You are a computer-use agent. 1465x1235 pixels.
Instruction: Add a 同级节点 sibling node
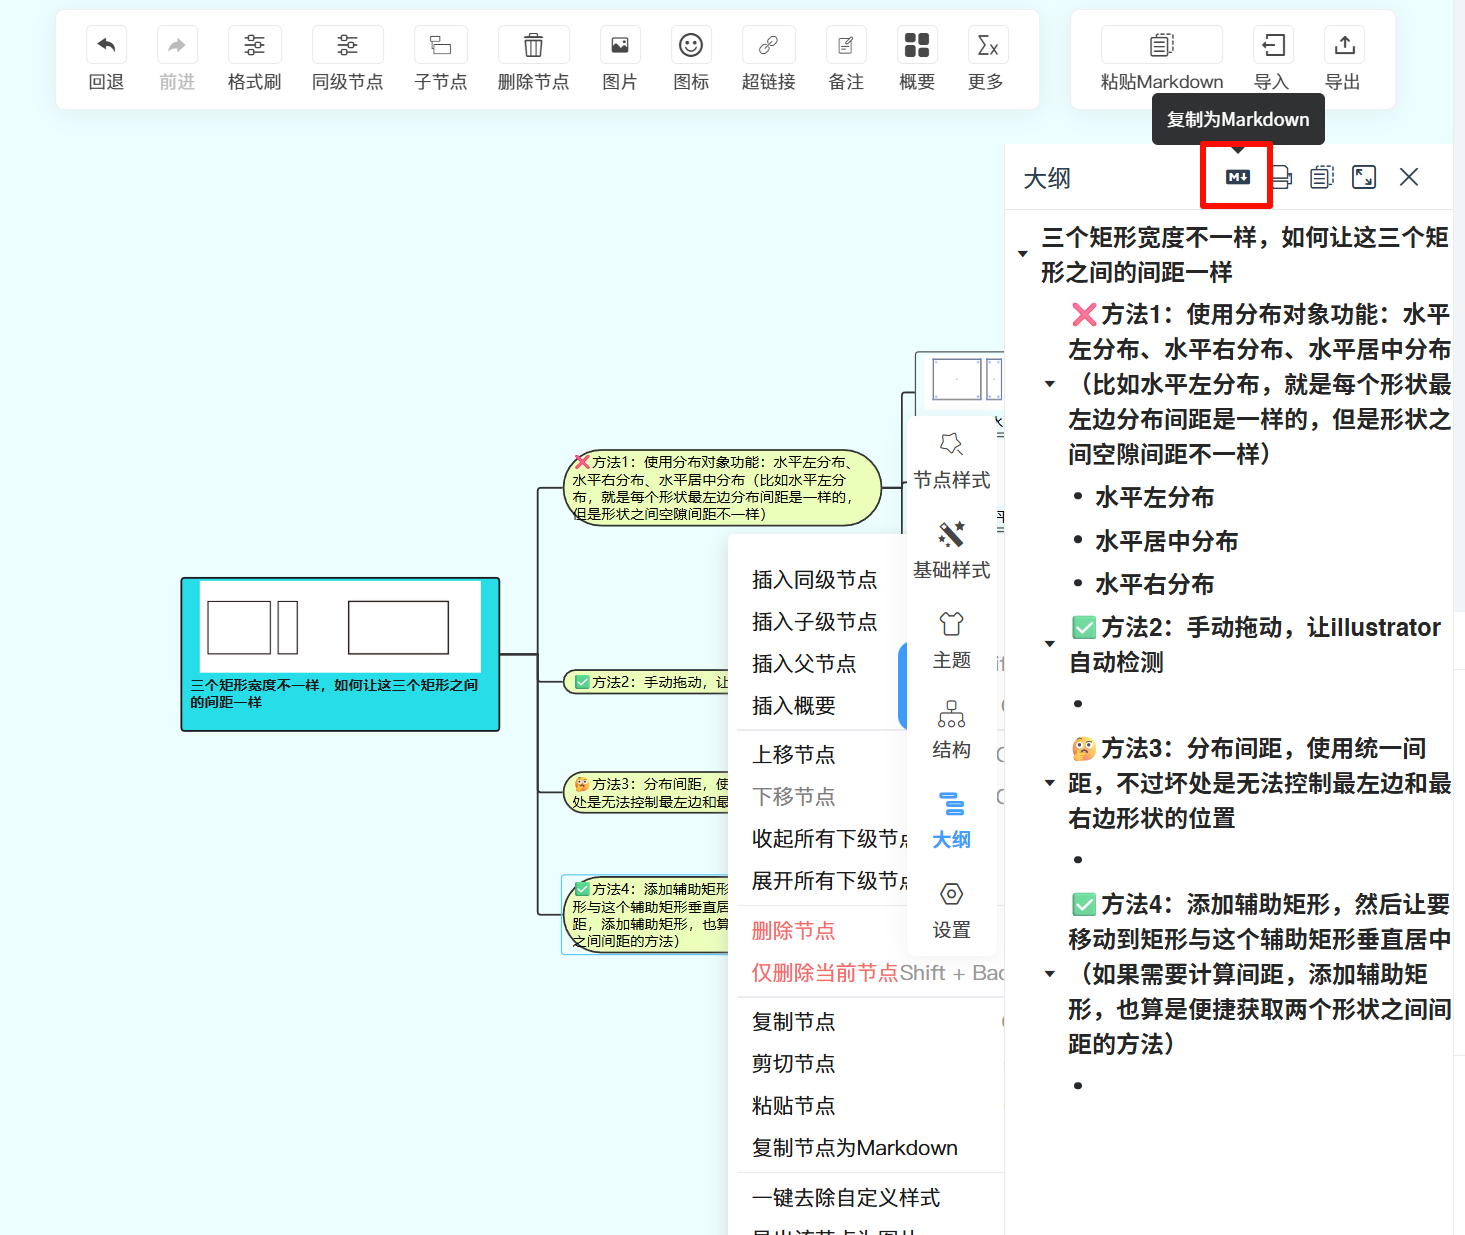tap(347, 46)
